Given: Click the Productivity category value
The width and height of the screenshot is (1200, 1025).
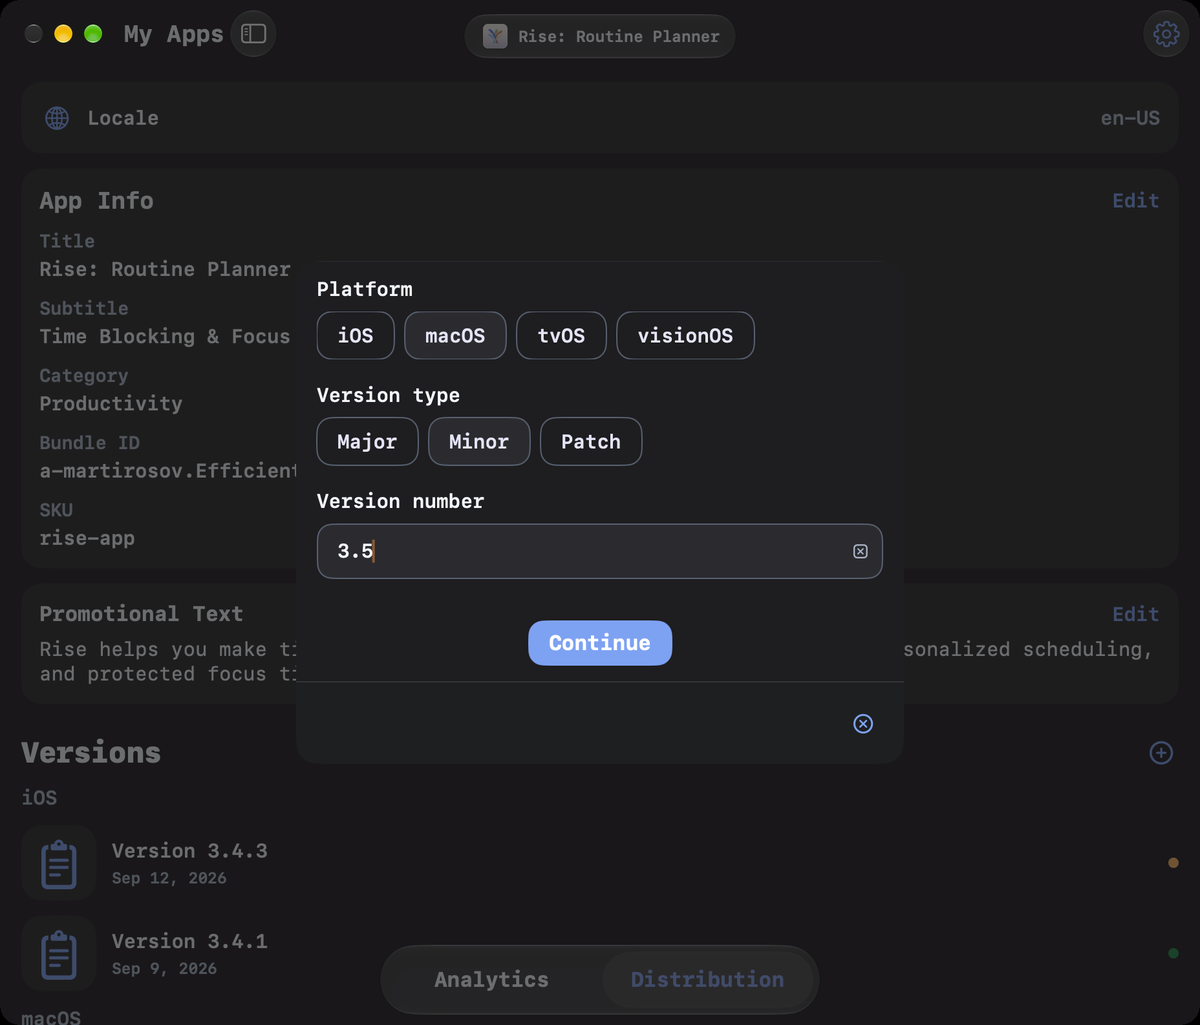Looking at the screenshot, I should click(x=111, y=404).
